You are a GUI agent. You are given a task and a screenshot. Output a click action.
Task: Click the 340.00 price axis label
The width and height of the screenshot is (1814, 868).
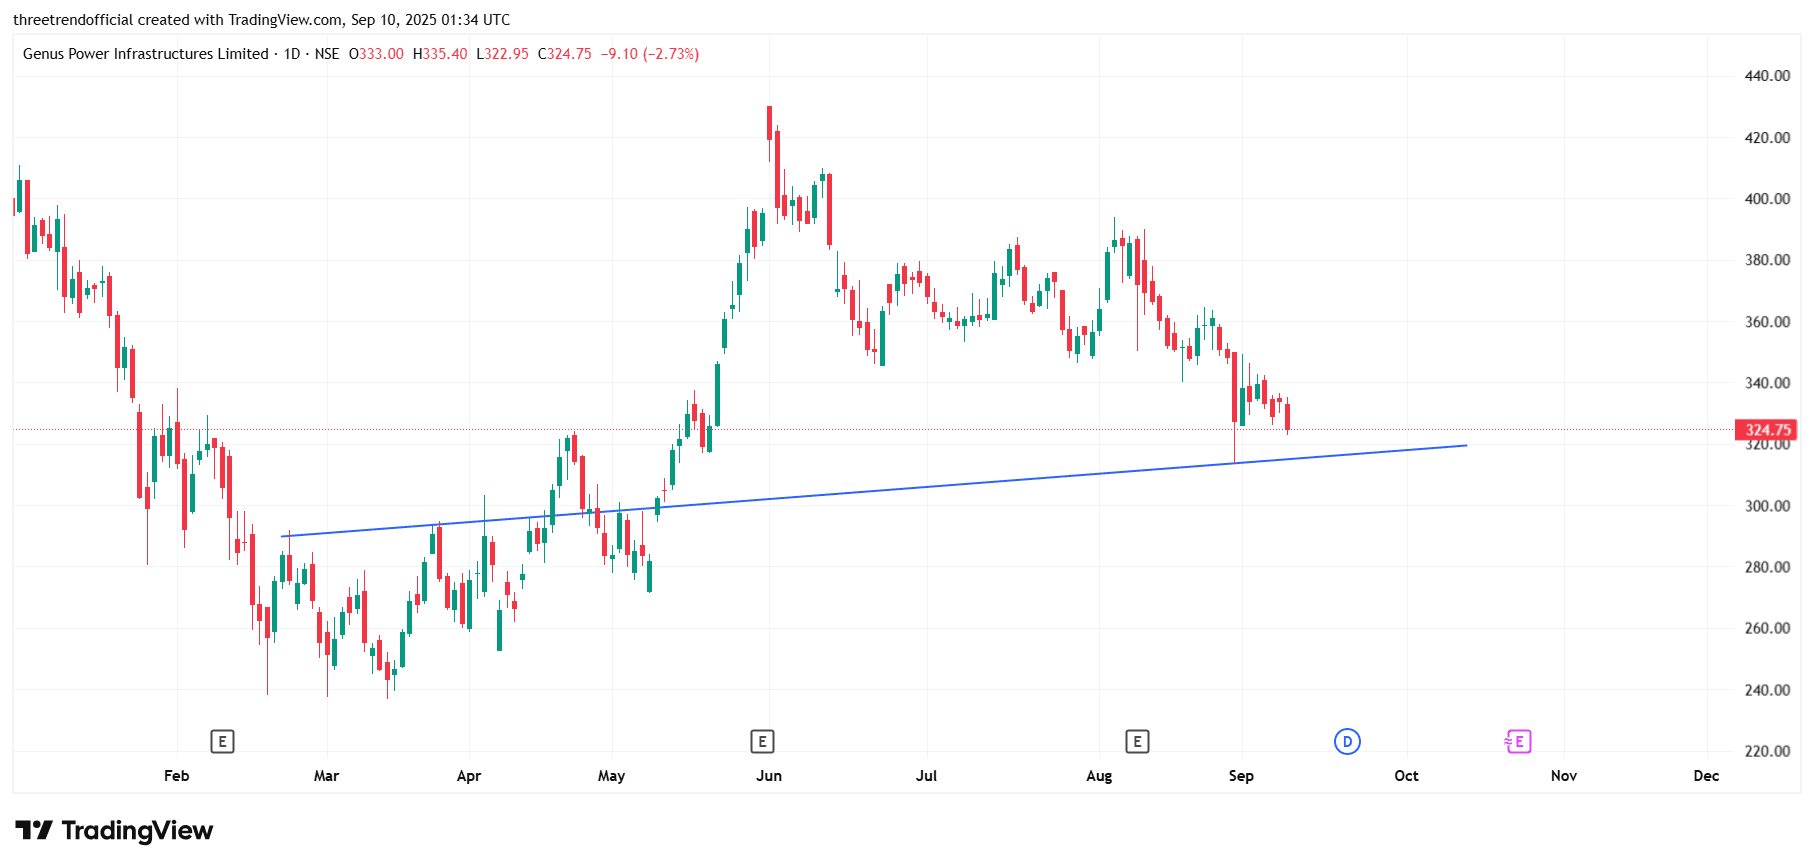[x=1767, y=383]
